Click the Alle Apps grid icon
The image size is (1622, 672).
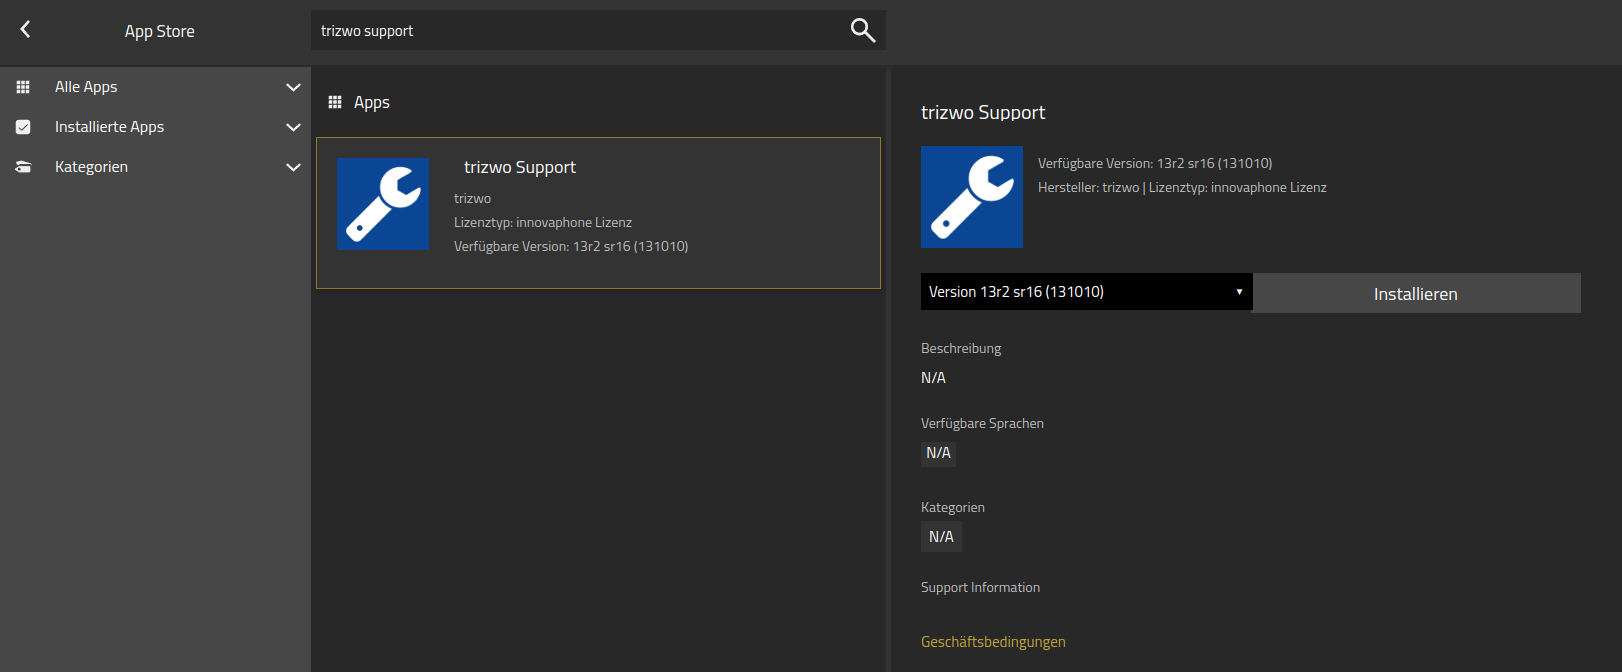coord(23,87)
